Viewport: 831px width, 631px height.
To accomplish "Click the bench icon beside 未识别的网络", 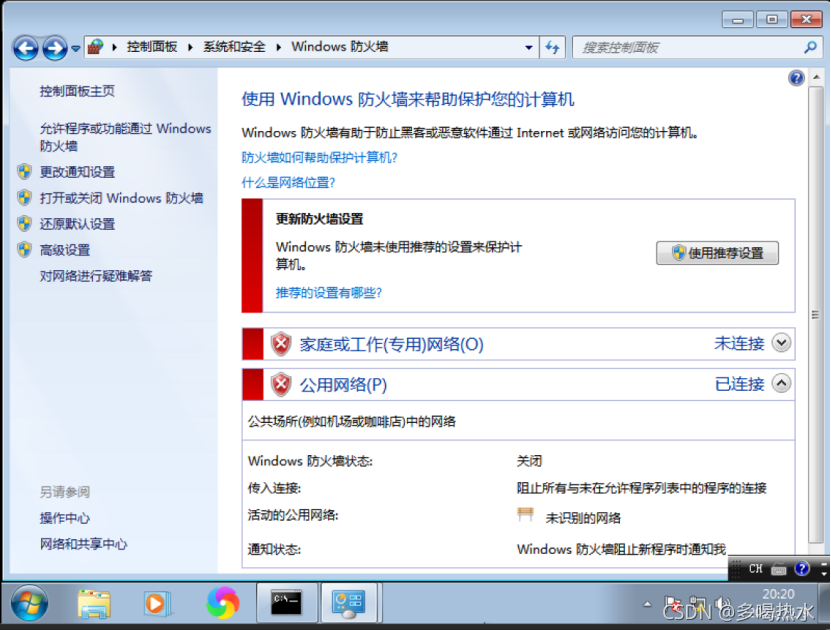I will (525, 515).
